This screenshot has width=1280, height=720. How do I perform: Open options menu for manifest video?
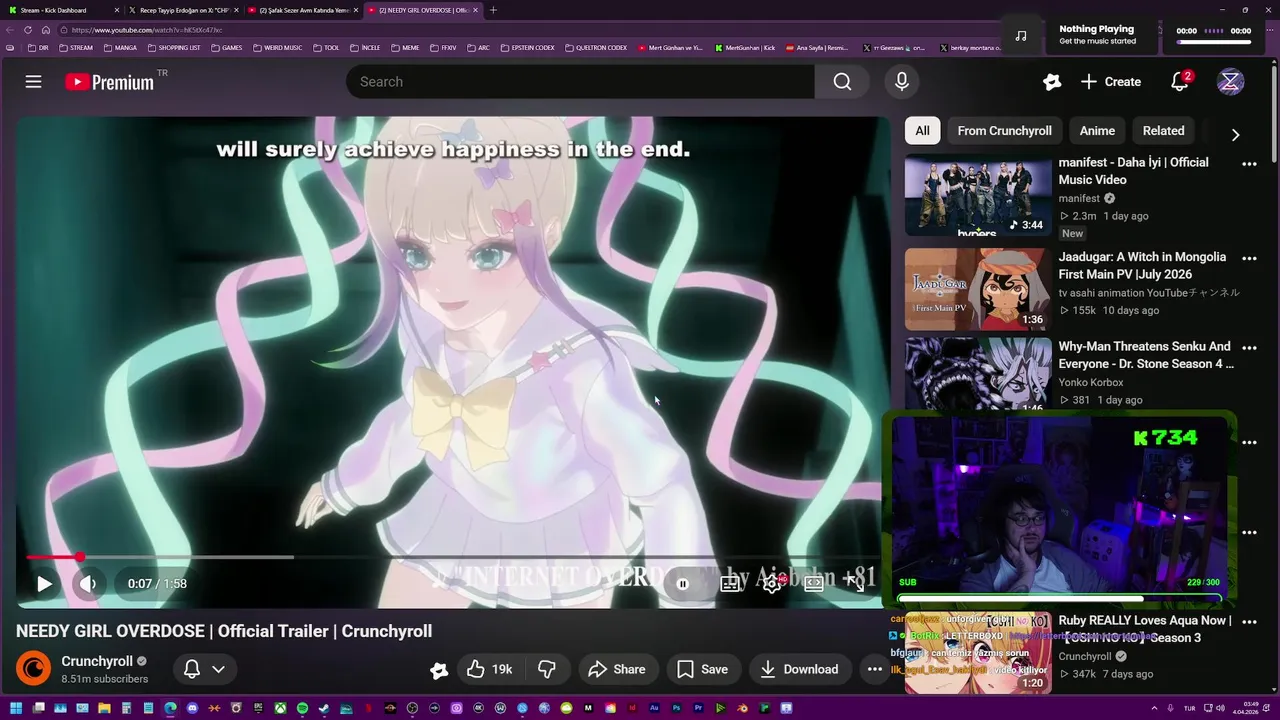(1249, 164)
